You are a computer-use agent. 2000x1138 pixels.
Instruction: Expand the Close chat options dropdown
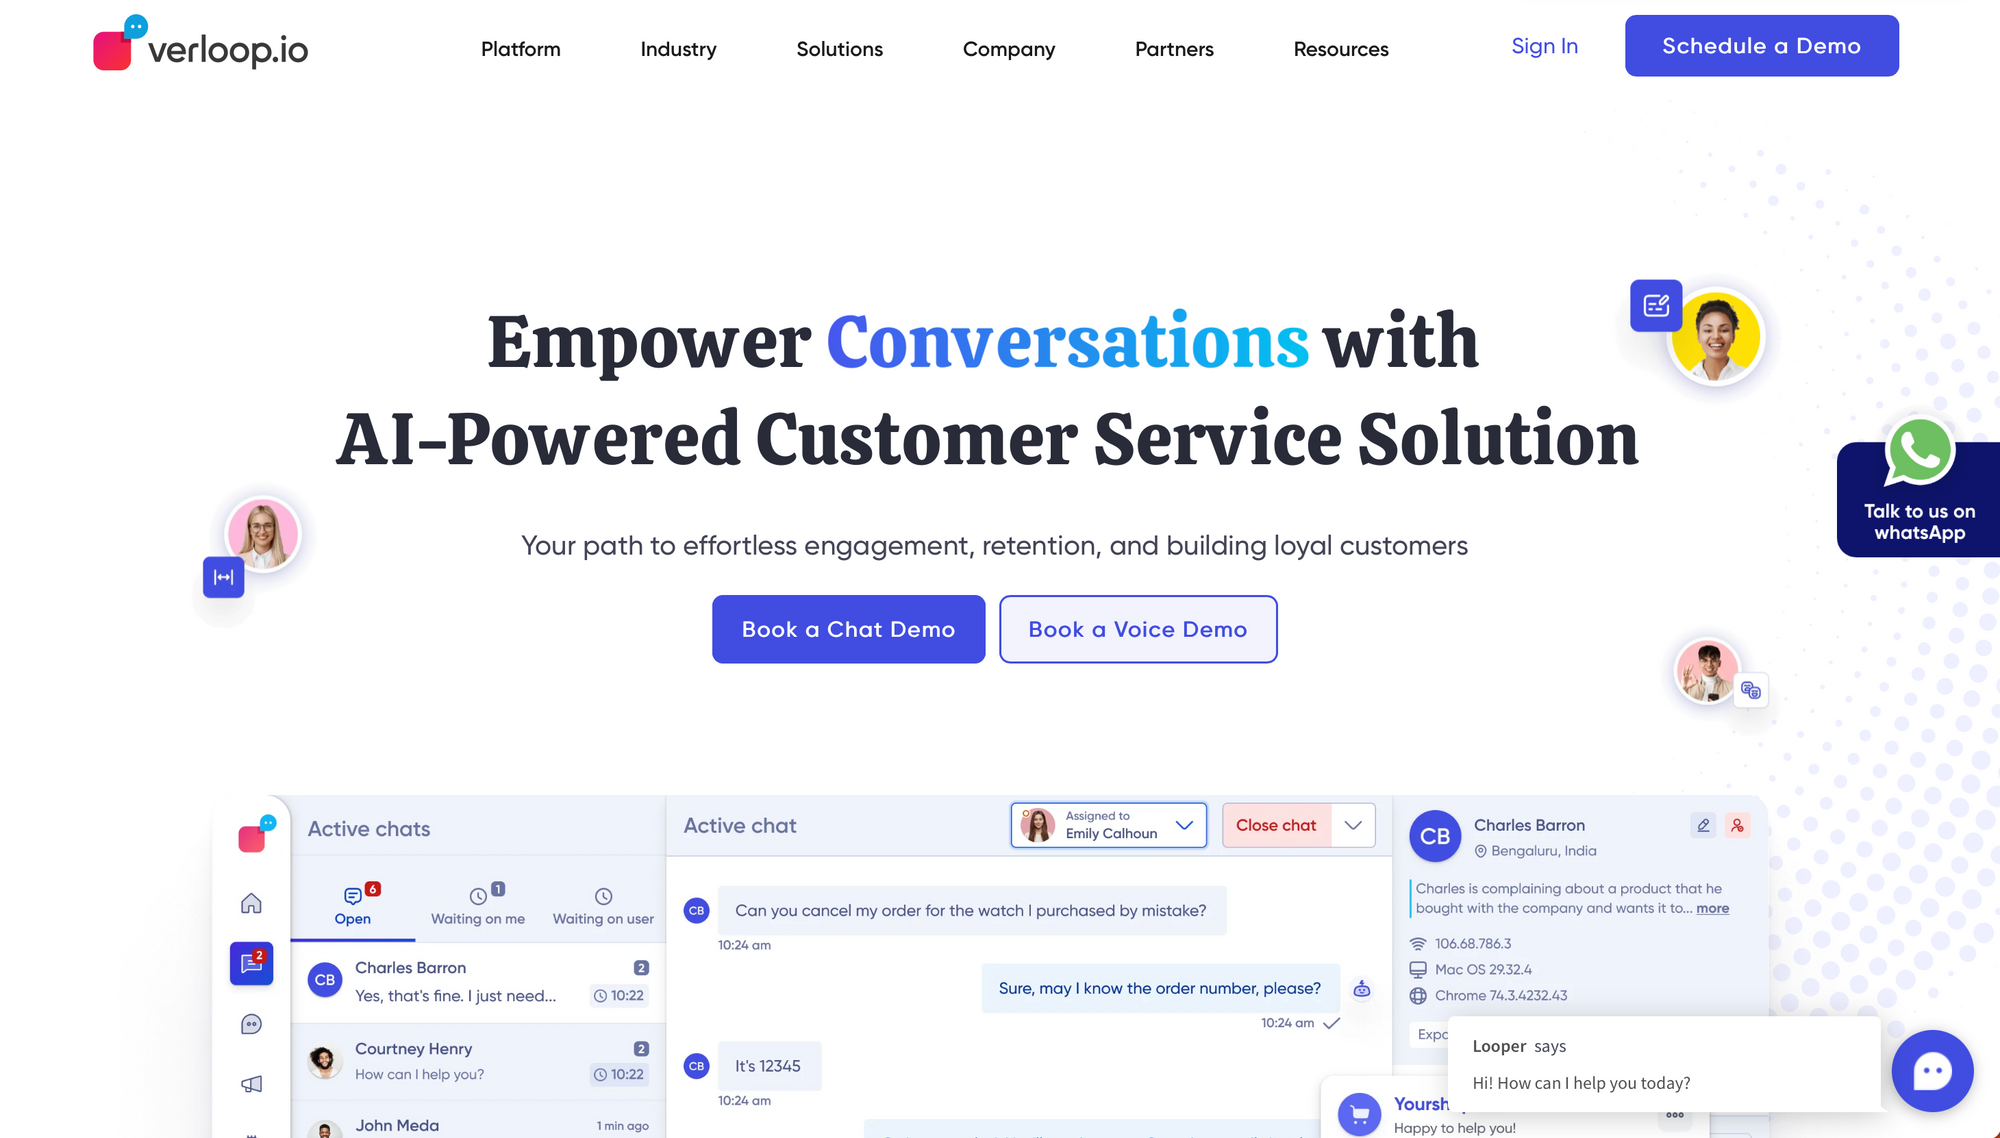(1354, 825)
